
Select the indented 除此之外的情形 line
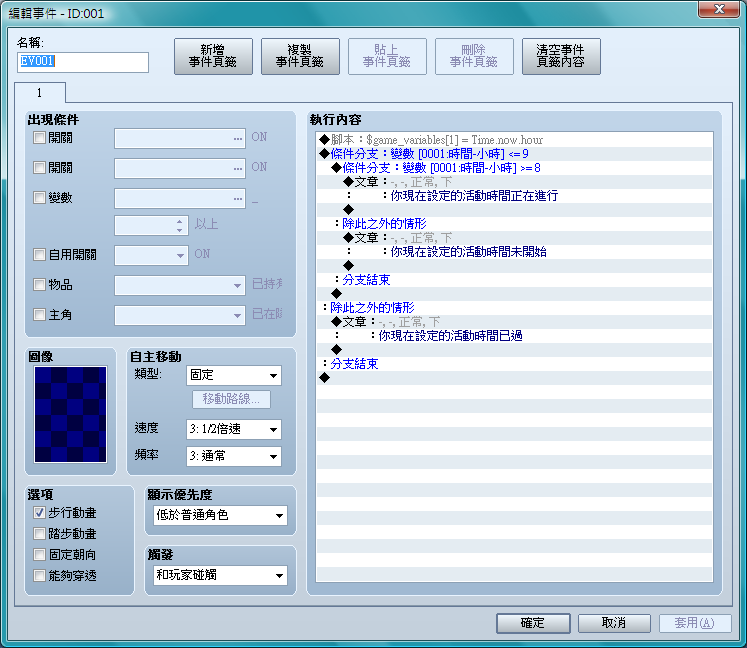click(x=515, y=224)
